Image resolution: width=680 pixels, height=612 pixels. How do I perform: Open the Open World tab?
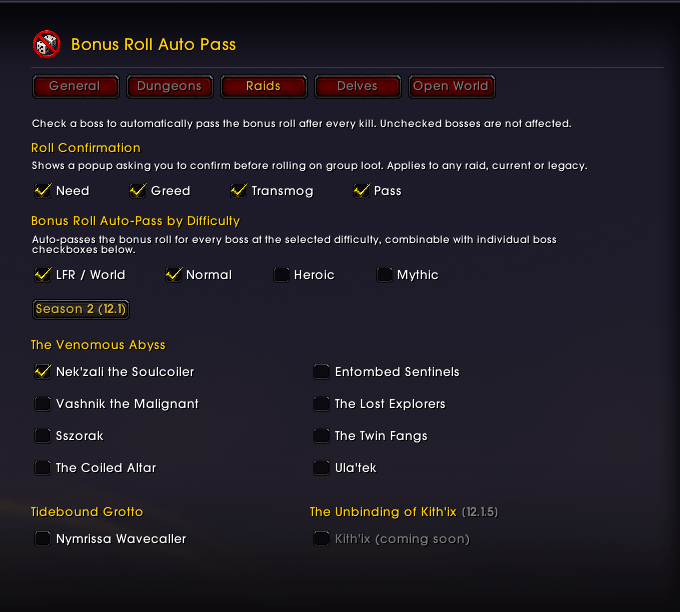point(451,86)
